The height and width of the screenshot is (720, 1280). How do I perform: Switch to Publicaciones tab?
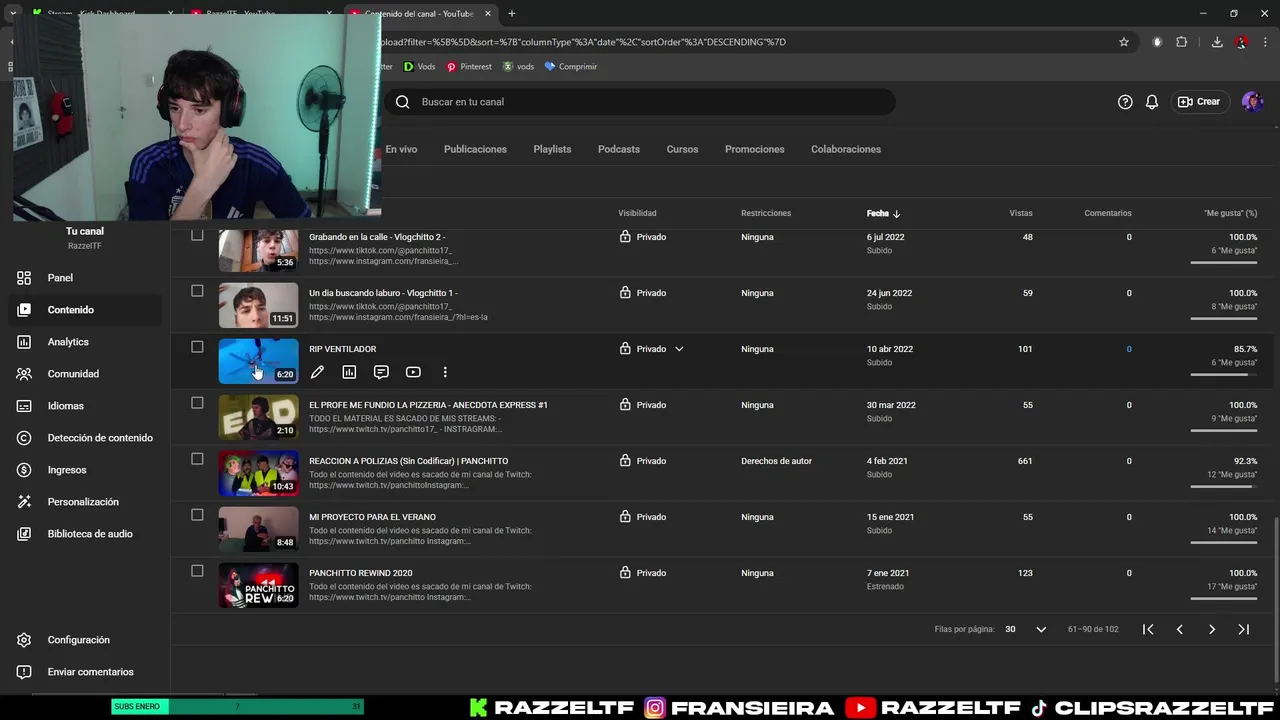pyautogui.click(x=475, y=149)
